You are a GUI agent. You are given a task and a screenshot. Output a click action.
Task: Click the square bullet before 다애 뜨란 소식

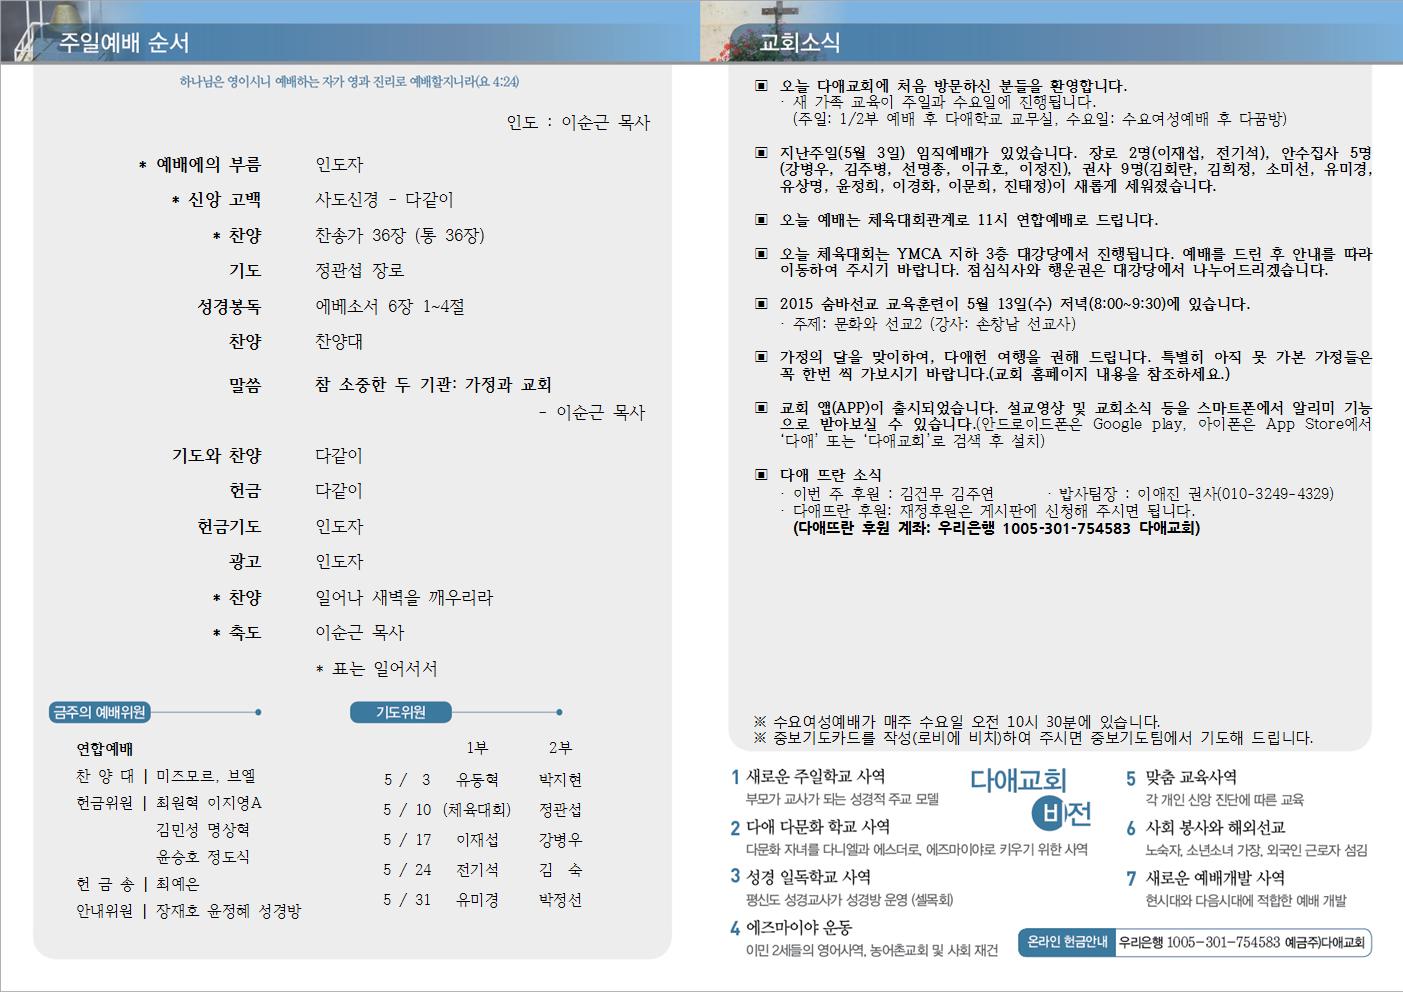761,475
